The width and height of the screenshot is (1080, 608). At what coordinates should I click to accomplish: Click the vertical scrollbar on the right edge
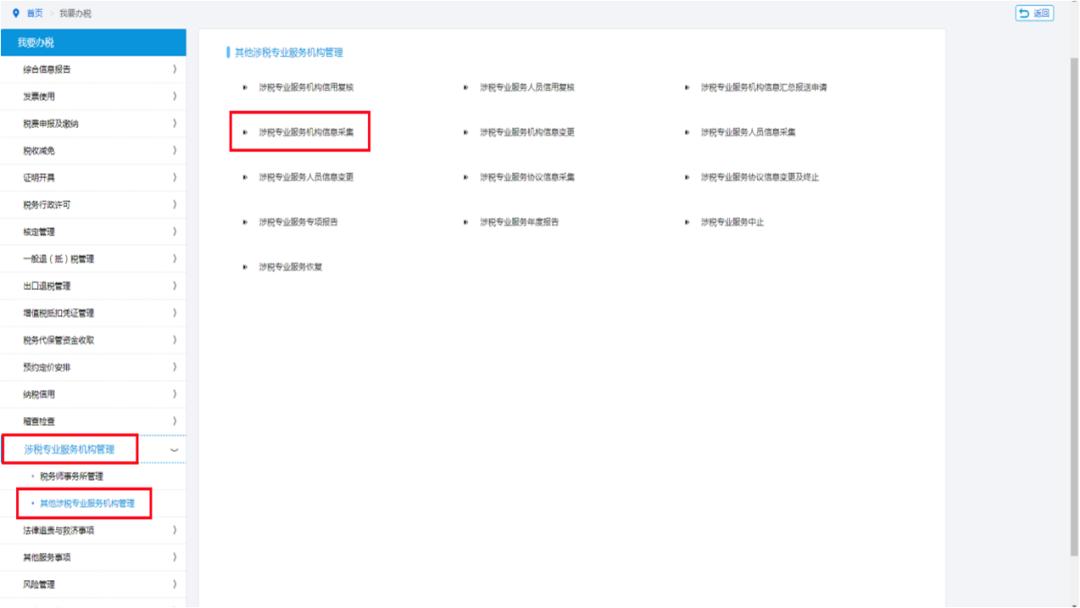1074,300
